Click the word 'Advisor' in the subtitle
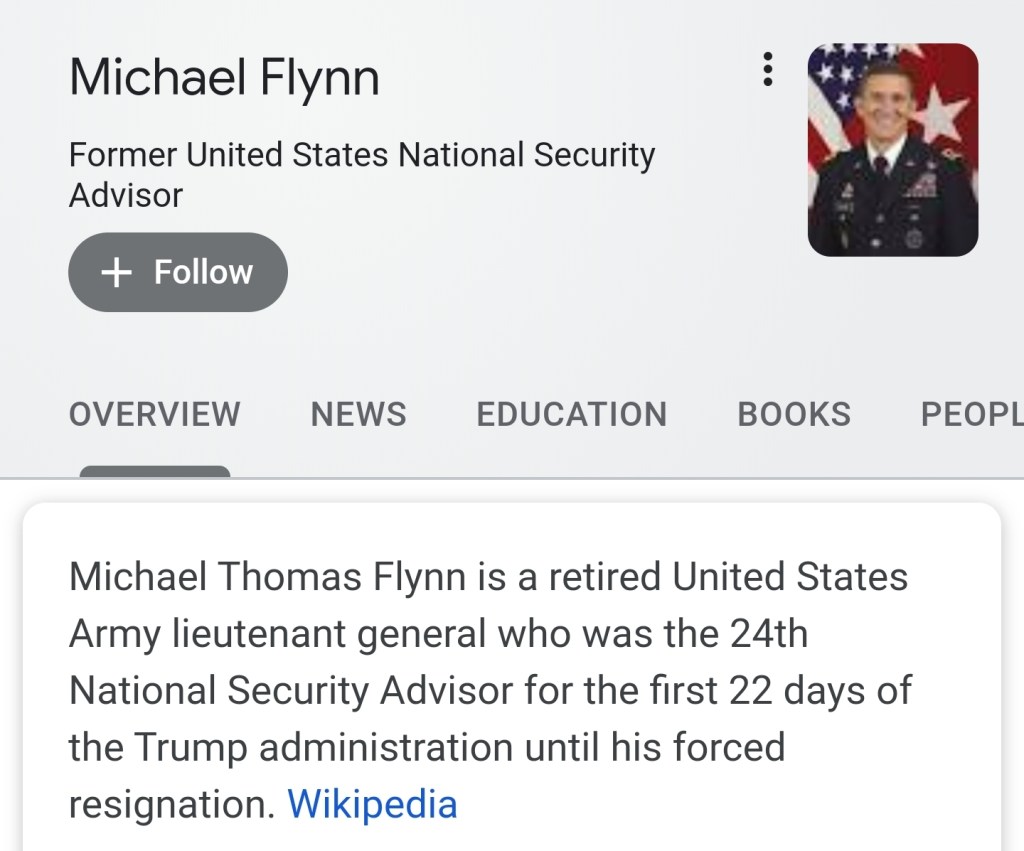 point(125,195)
